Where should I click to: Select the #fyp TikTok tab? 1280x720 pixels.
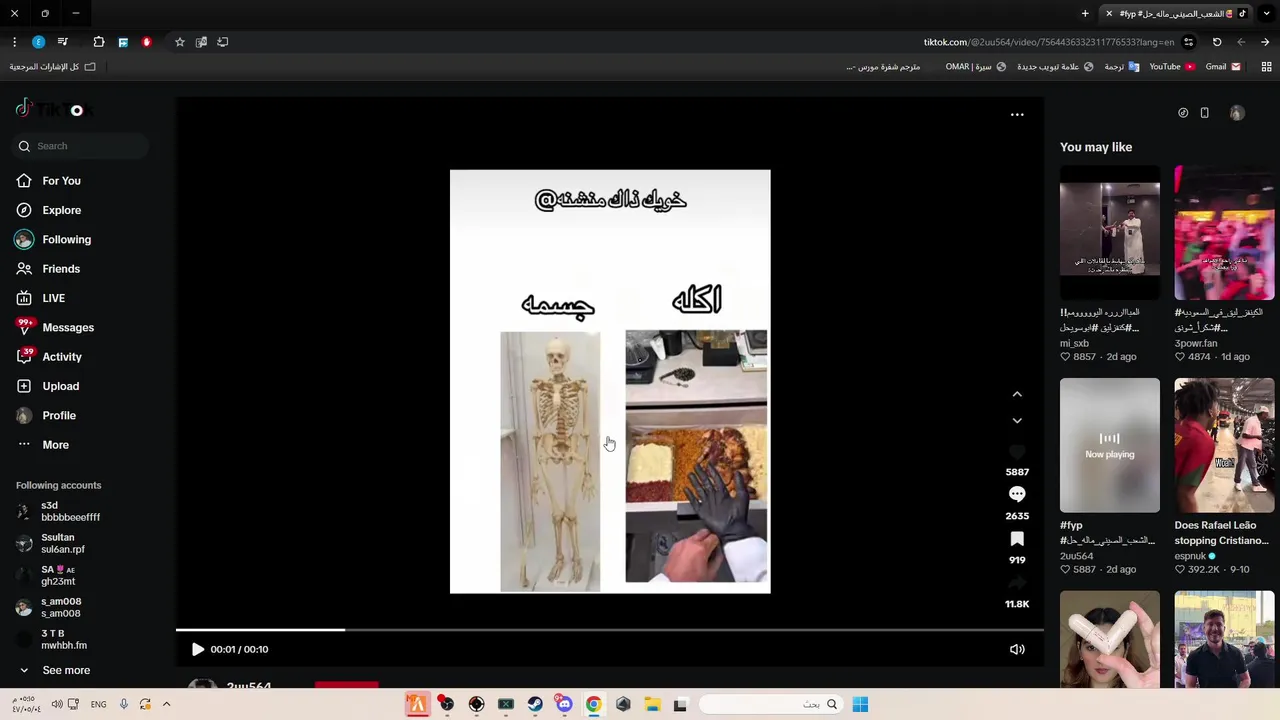coord(1175,14)
